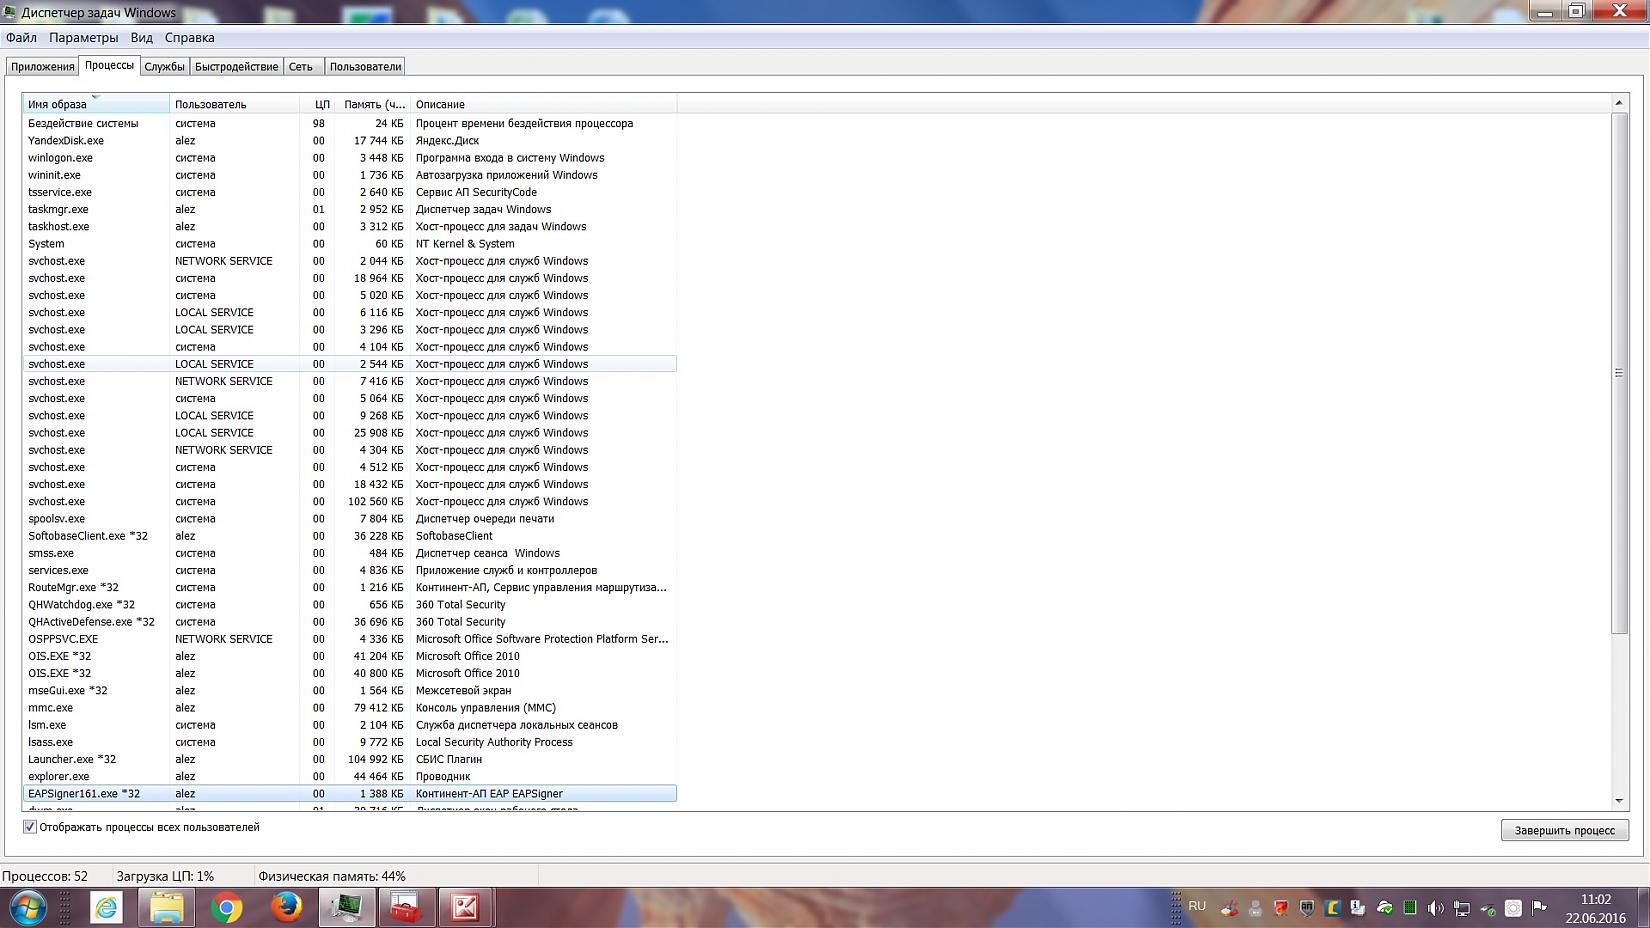This screenshot has height=928, width=1650.
Task: Click the green CPU usage meter tray icon
Action: pyautogui.click(x=1410, y=908)
